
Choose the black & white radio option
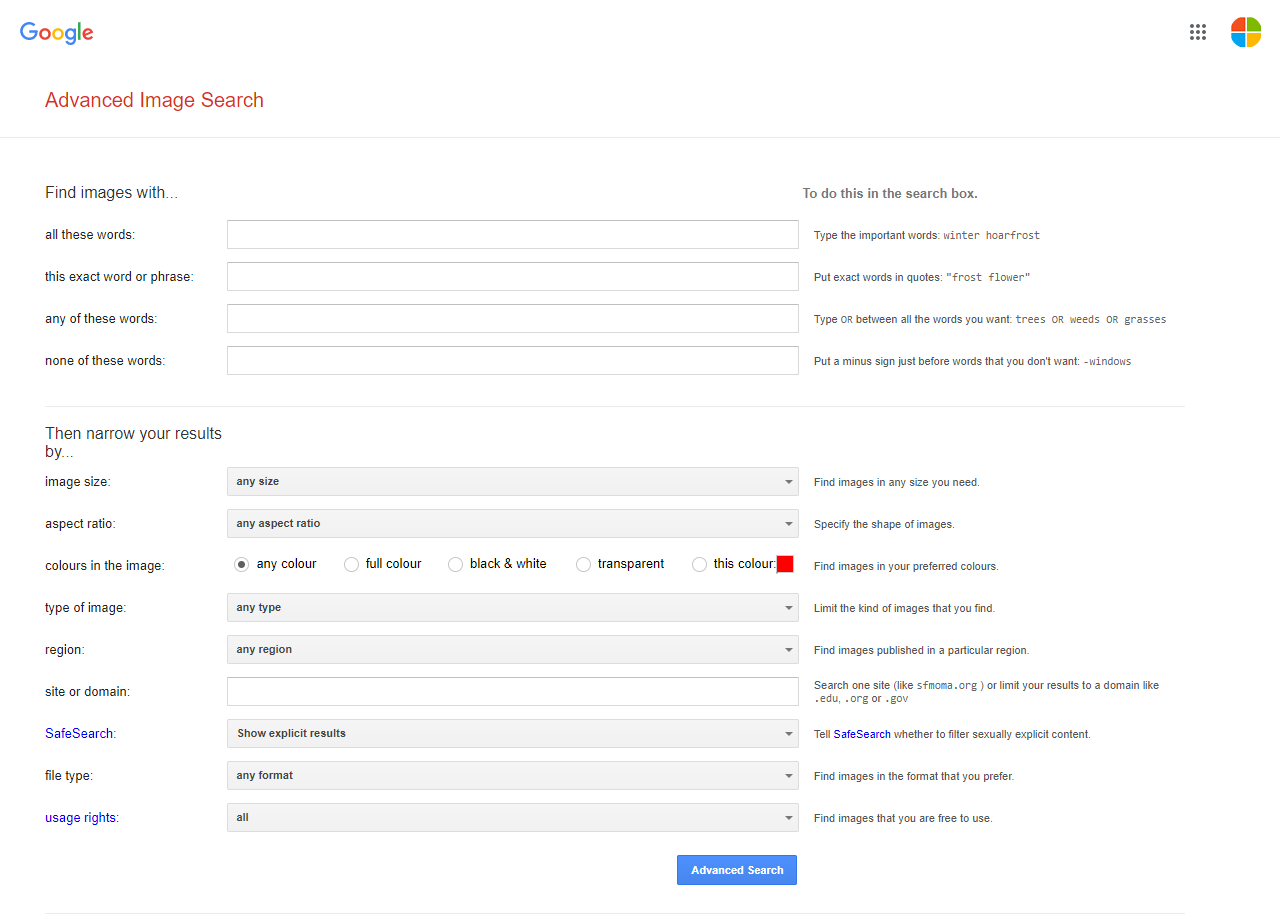click(x=455, y=564)
